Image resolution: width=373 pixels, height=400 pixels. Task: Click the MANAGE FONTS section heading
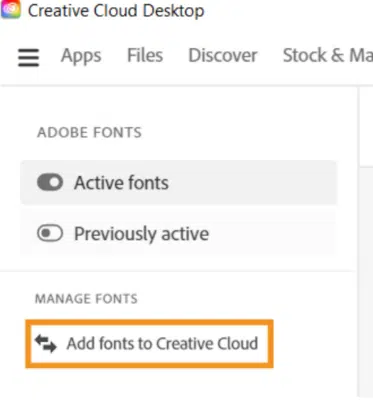pyautogui.click(x=86, y=299)
